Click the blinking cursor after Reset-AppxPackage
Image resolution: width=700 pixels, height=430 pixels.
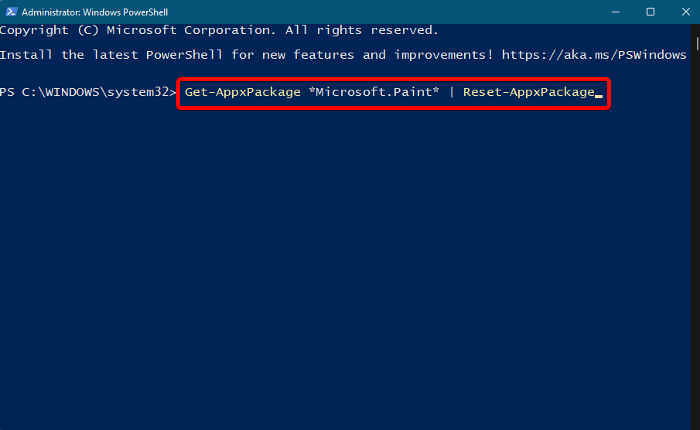click(x=598, y=95)
